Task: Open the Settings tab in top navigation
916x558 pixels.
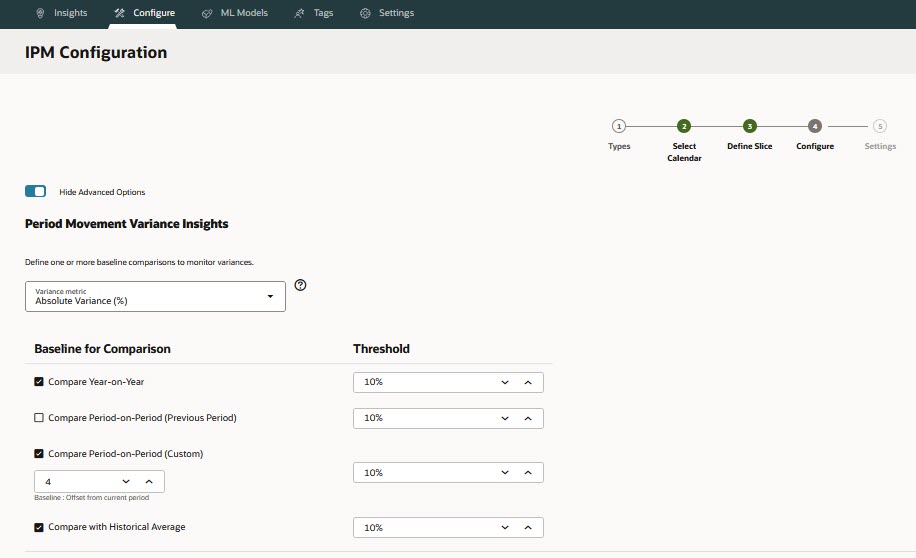Action: pyautogui.click(x=396, y=13)
